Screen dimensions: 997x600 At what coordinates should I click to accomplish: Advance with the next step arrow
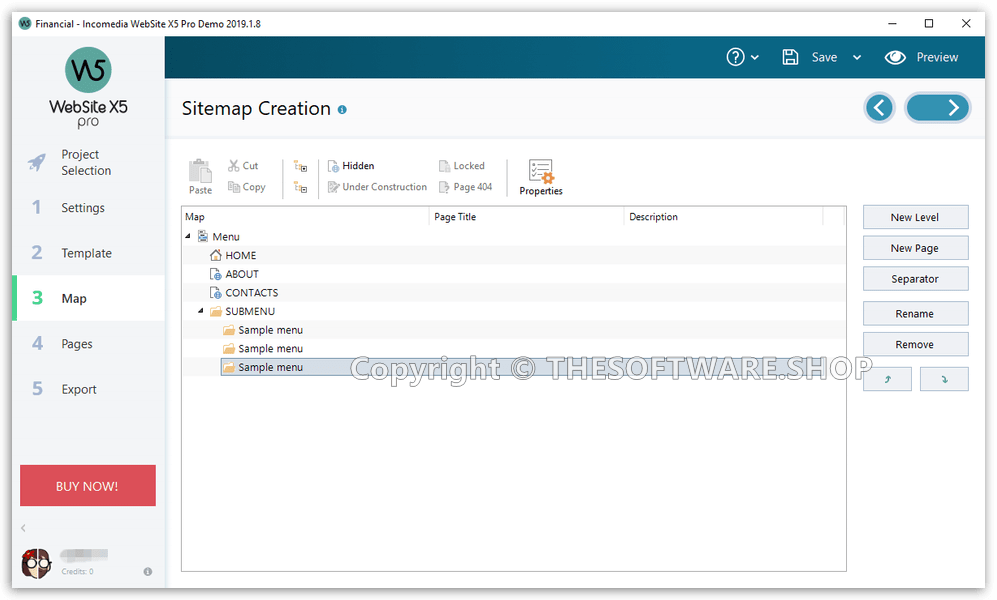pos(937,108)
